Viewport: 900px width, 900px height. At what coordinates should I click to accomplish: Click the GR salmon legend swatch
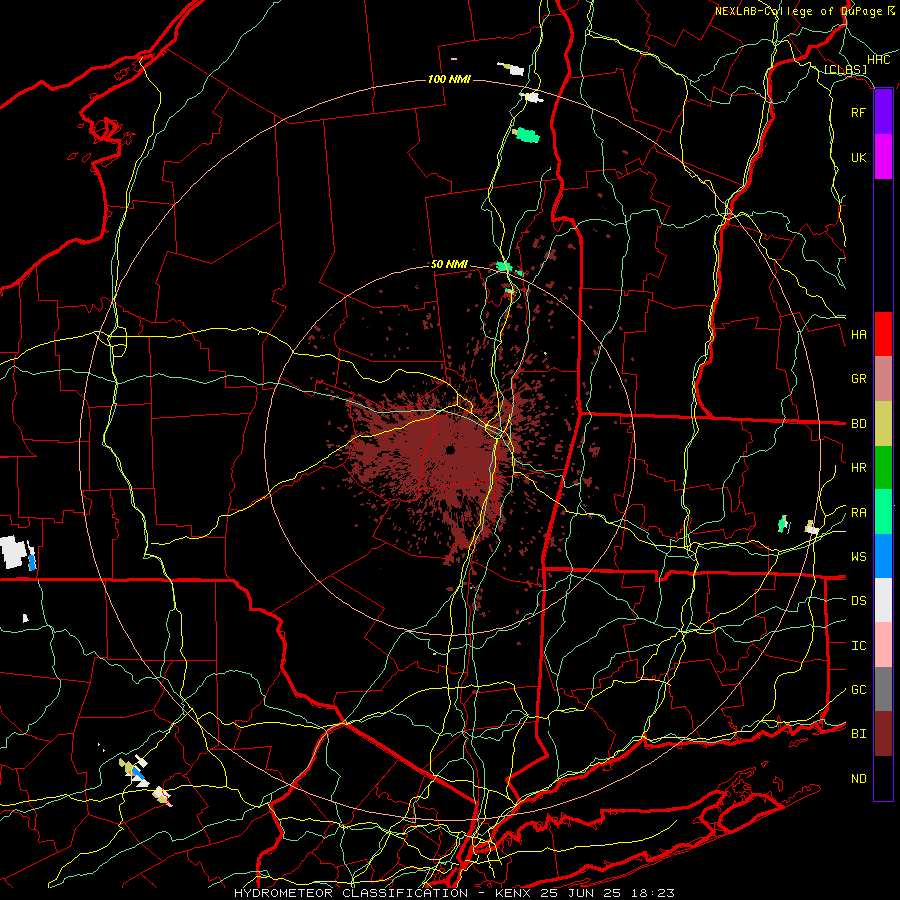coord(883,378)
